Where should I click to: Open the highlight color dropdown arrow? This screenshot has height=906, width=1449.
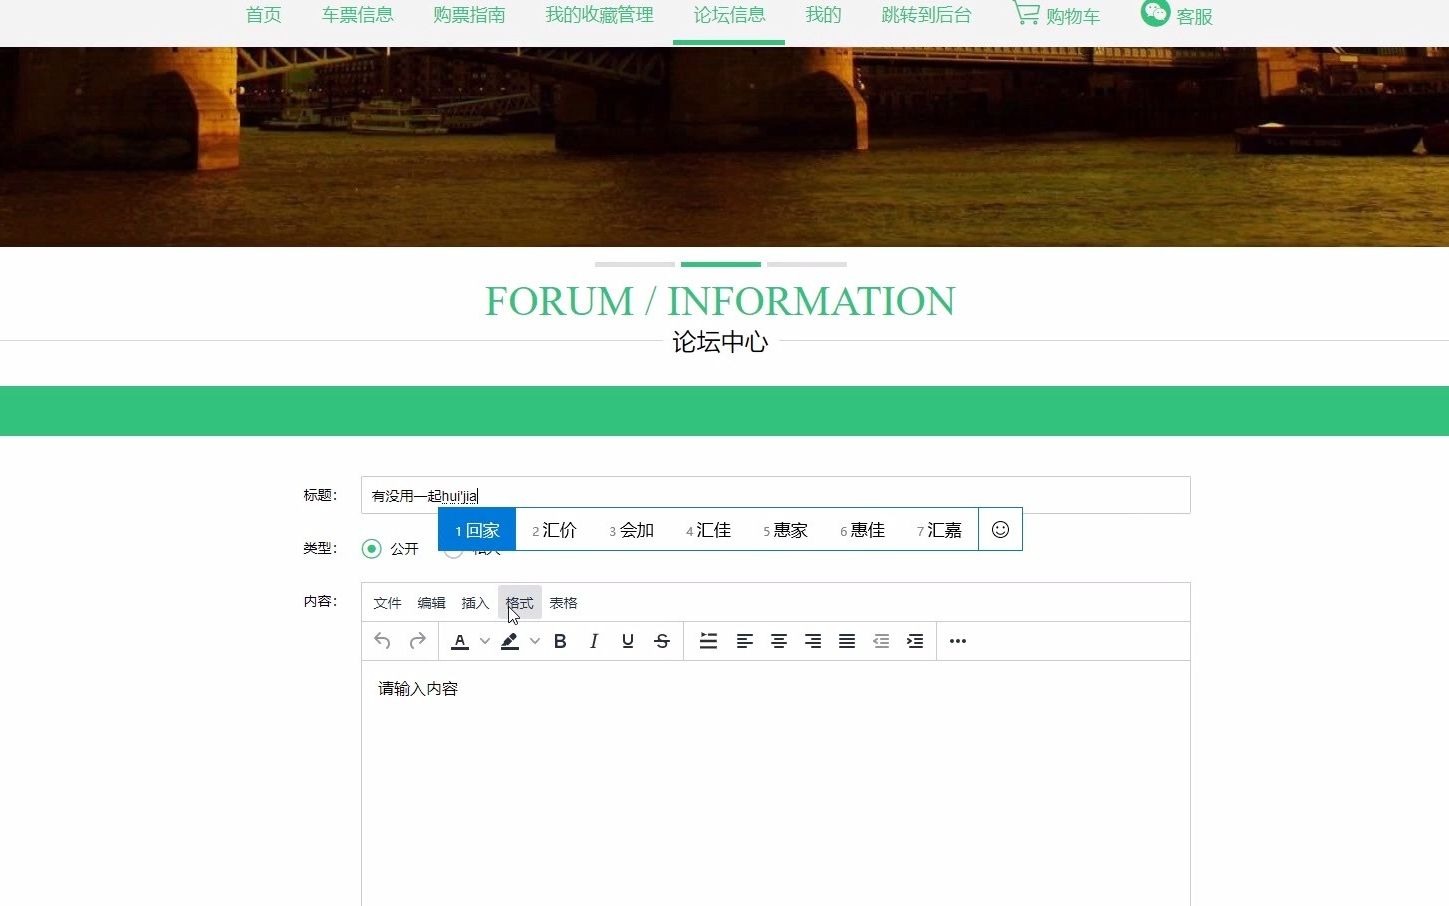pyautogui.click(x=533, y=641)
